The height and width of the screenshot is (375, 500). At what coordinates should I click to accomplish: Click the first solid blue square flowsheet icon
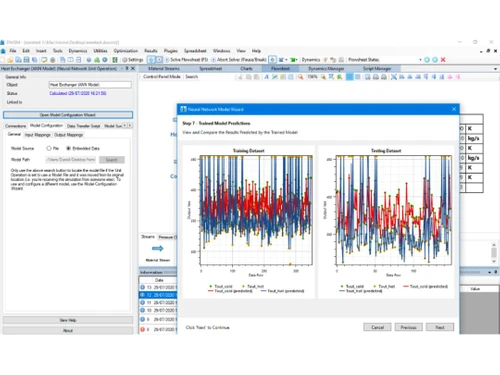[x=349, y=77]
